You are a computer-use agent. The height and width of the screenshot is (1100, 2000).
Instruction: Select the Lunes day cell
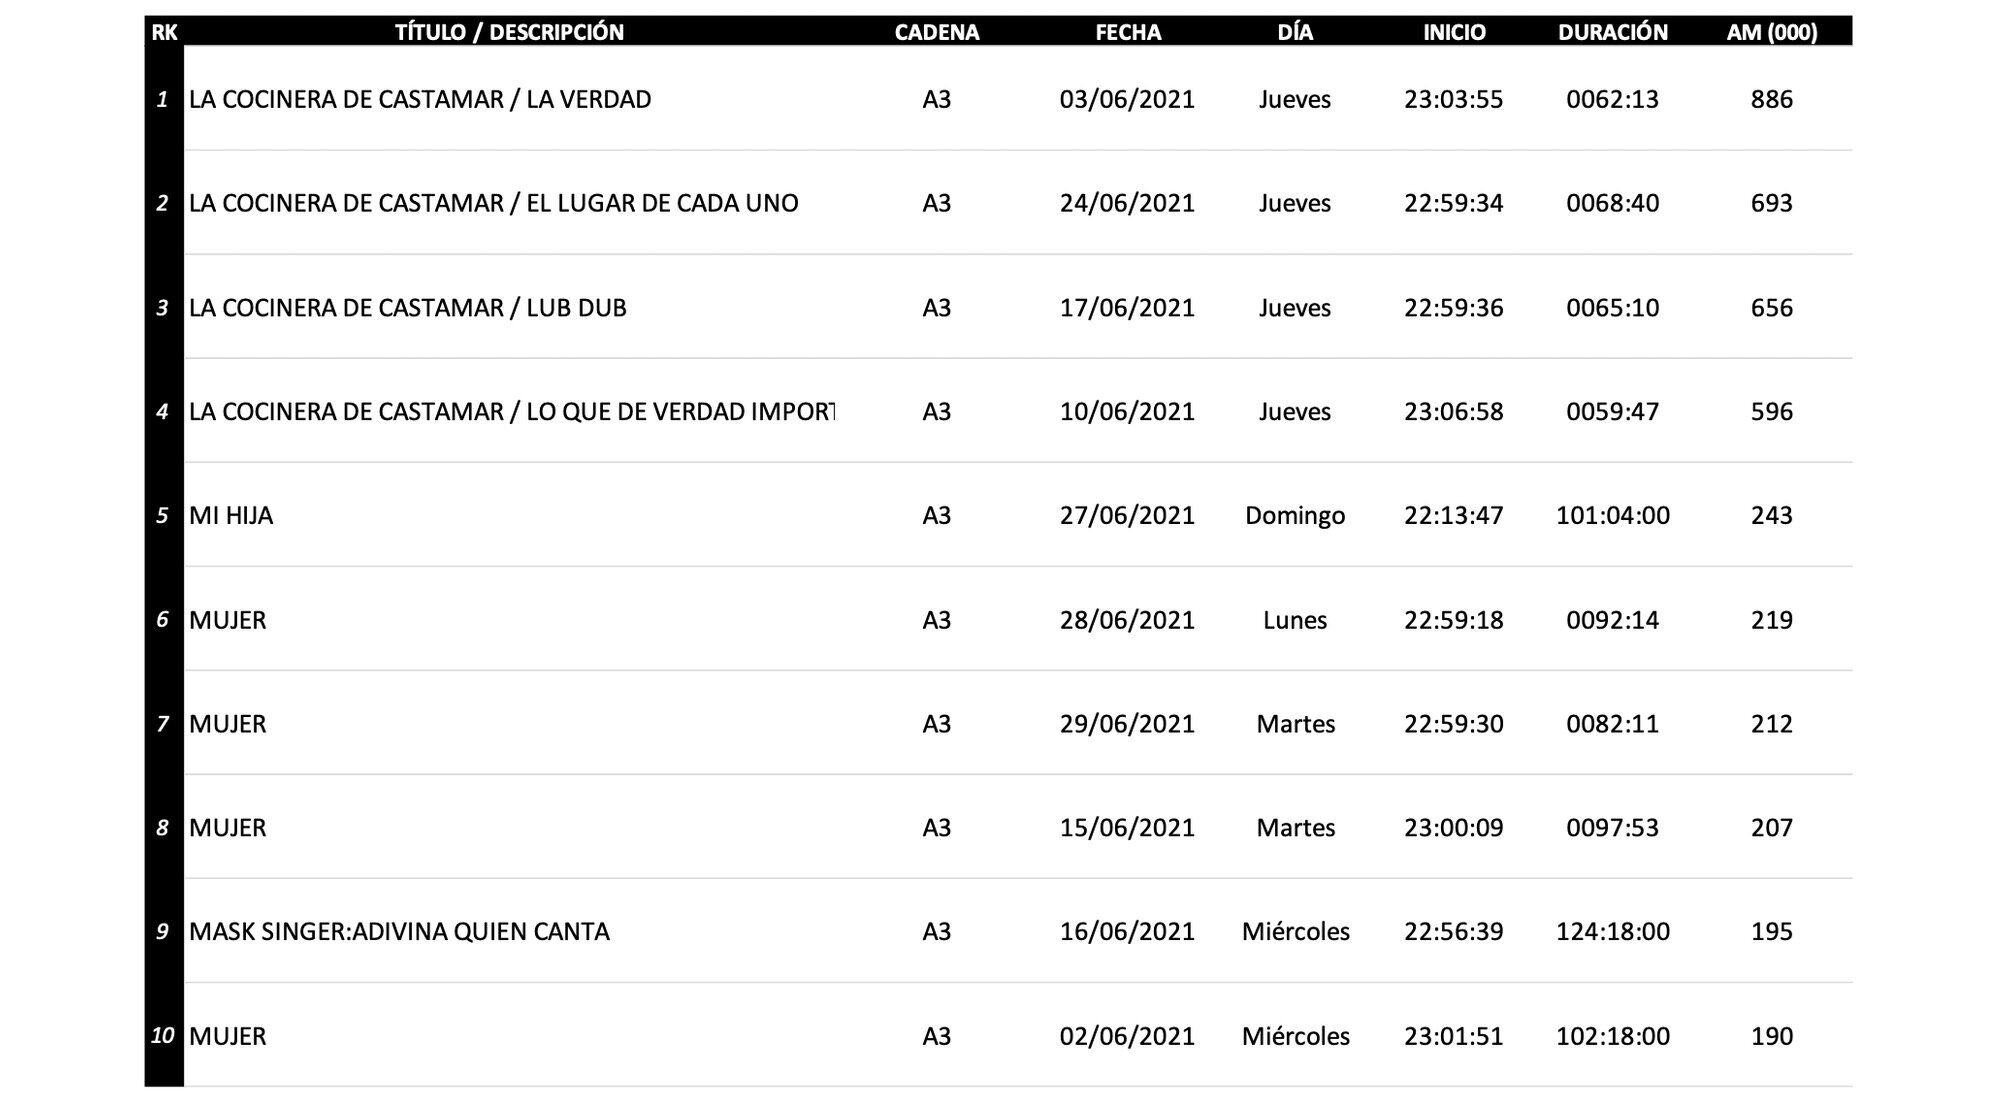pos(1295,620)
